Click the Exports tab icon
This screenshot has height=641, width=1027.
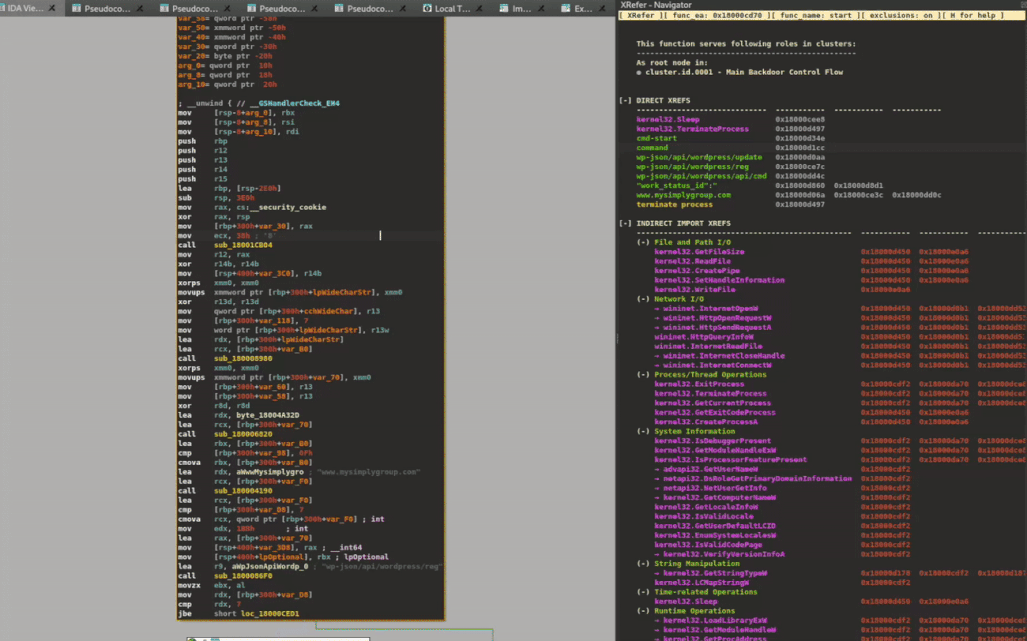[566, 9]
